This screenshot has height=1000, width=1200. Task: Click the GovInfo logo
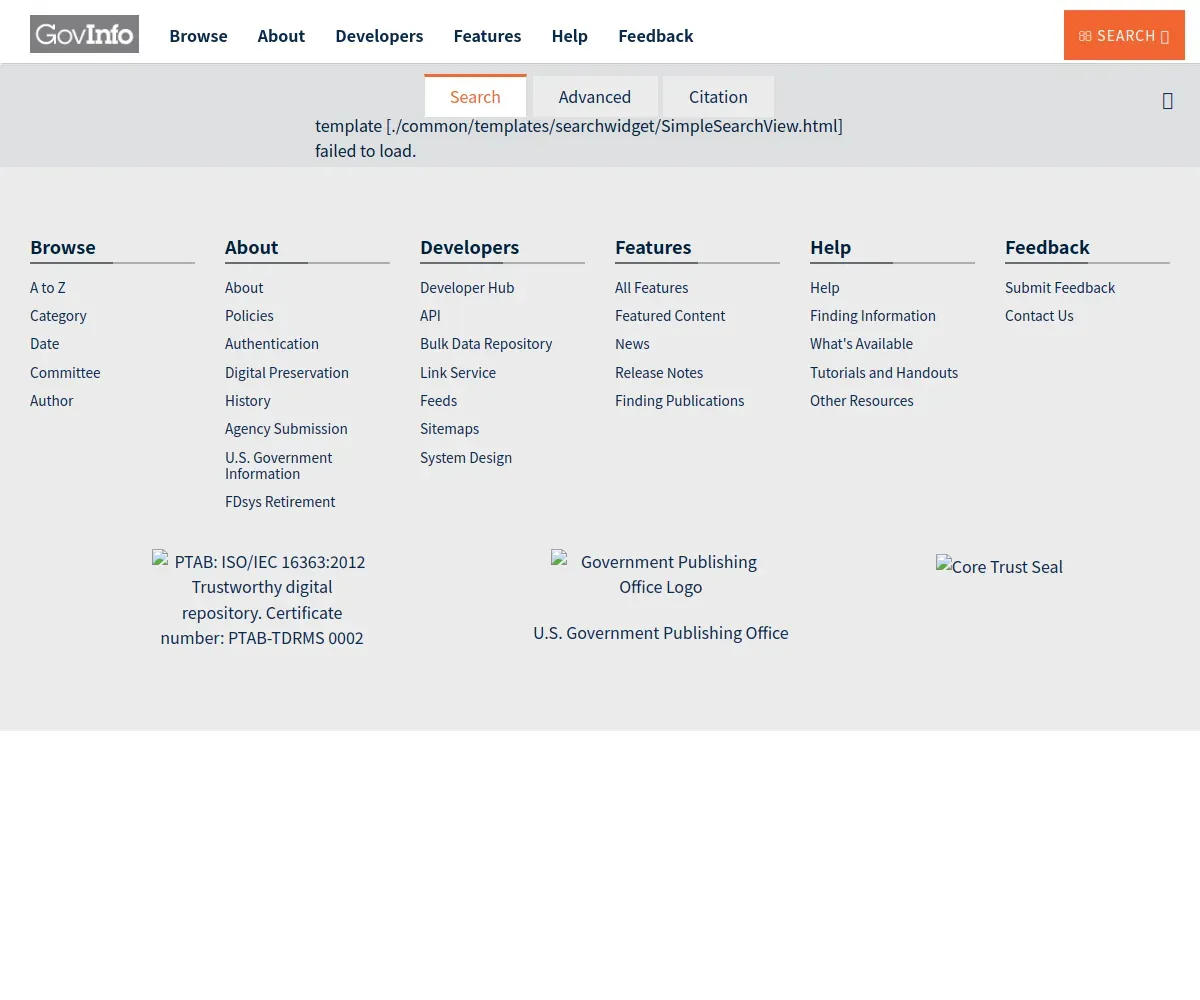[84, 34]
